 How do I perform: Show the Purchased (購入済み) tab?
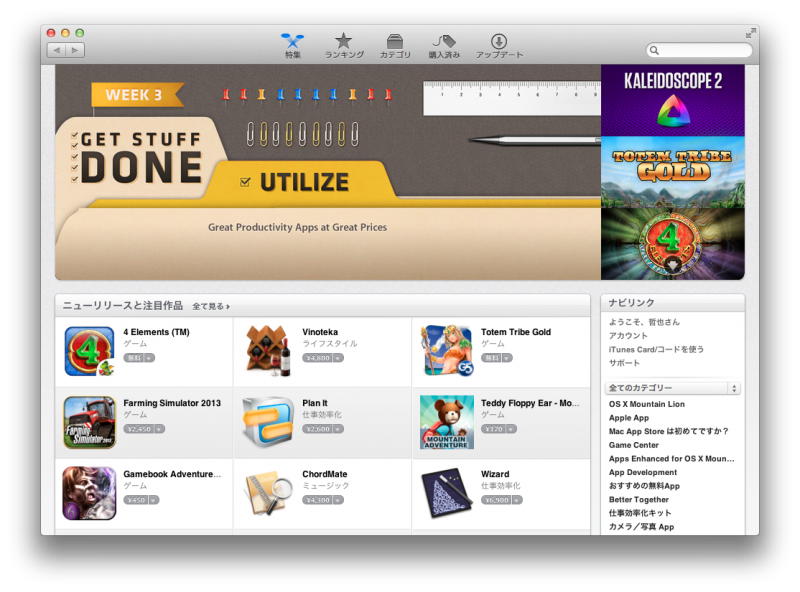444,46
